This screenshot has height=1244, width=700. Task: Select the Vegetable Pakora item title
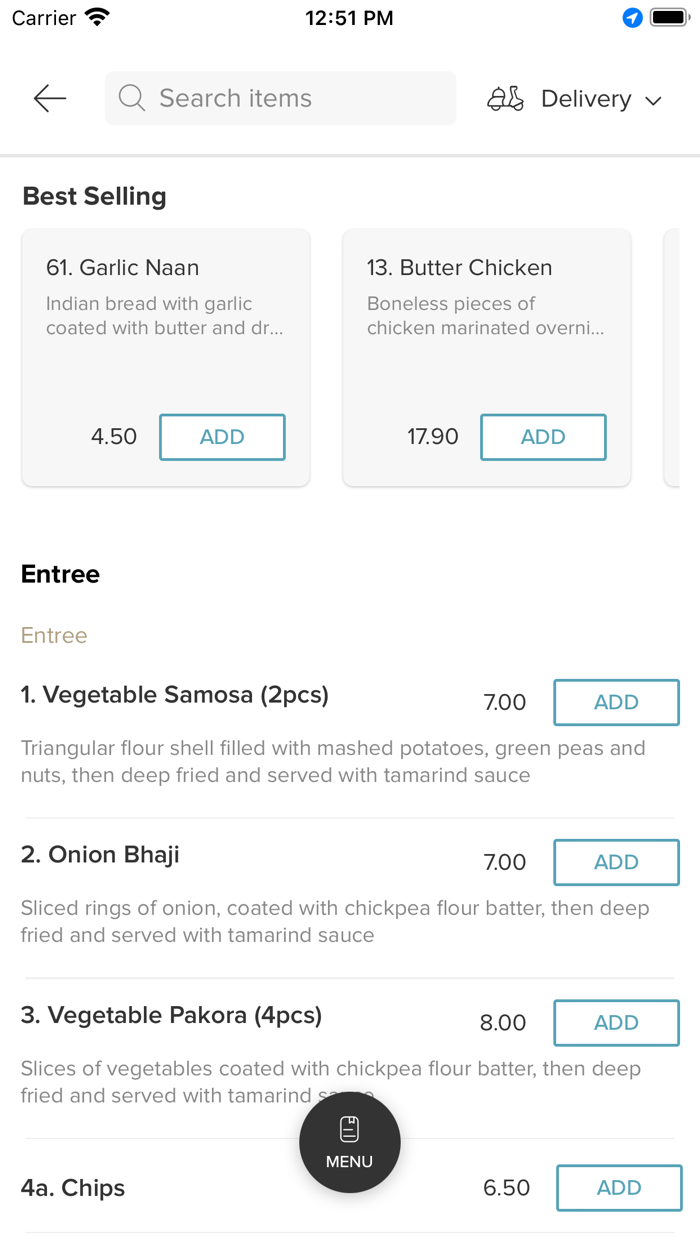(171, 1015)
